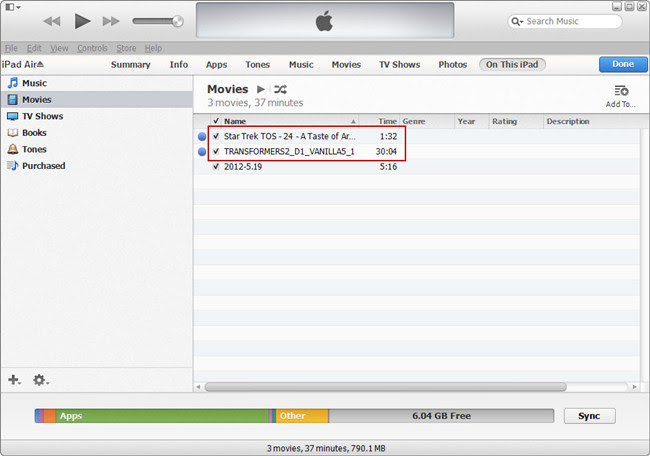The height and width of the screenshot is (456, 650).
Task: Sort by the Genre column header
Action: coord(427,121)
